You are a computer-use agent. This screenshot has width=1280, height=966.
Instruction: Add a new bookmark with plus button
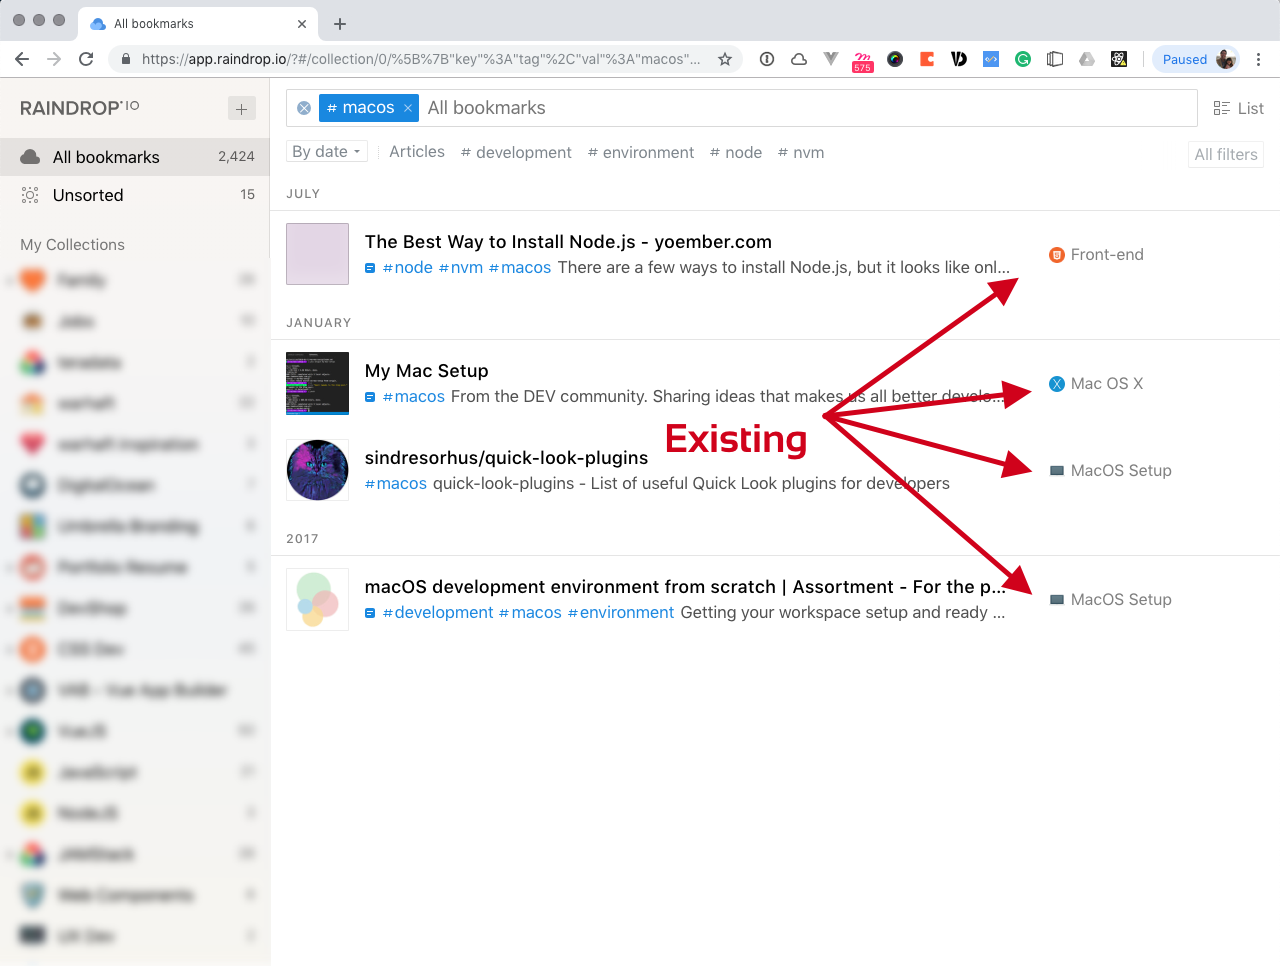[x=242, y=108]
